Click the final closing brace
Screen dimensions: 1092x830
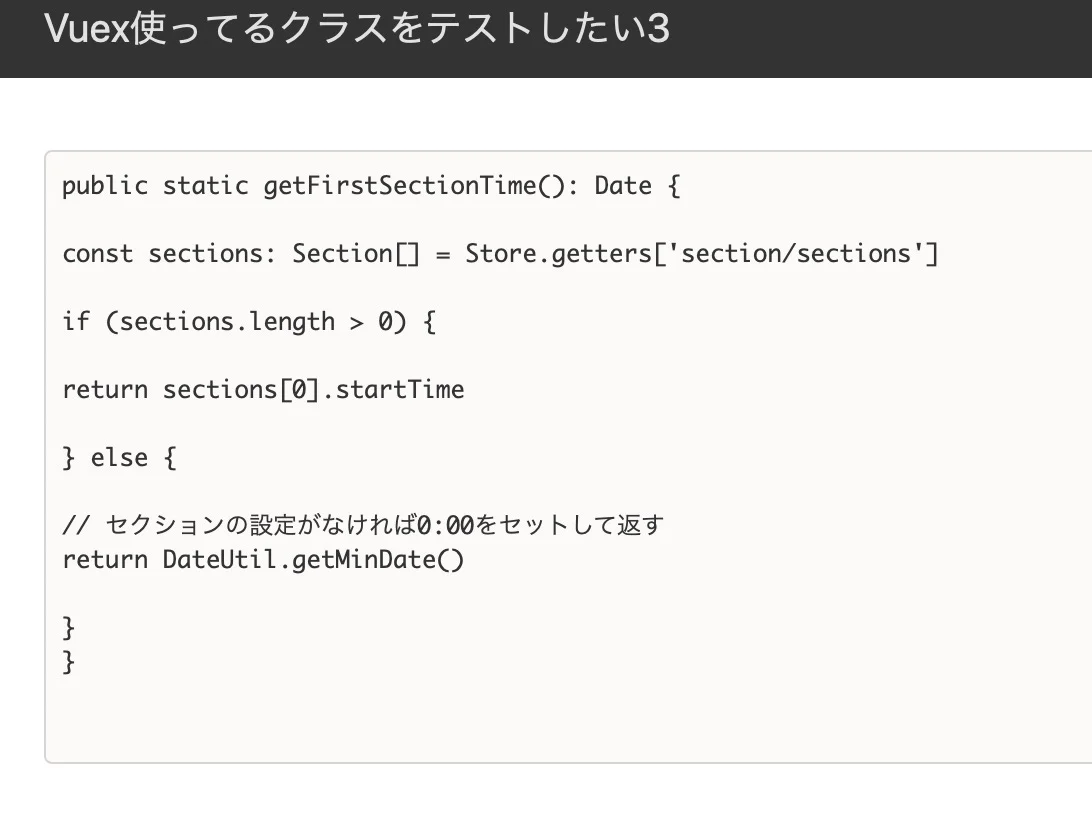68,661
